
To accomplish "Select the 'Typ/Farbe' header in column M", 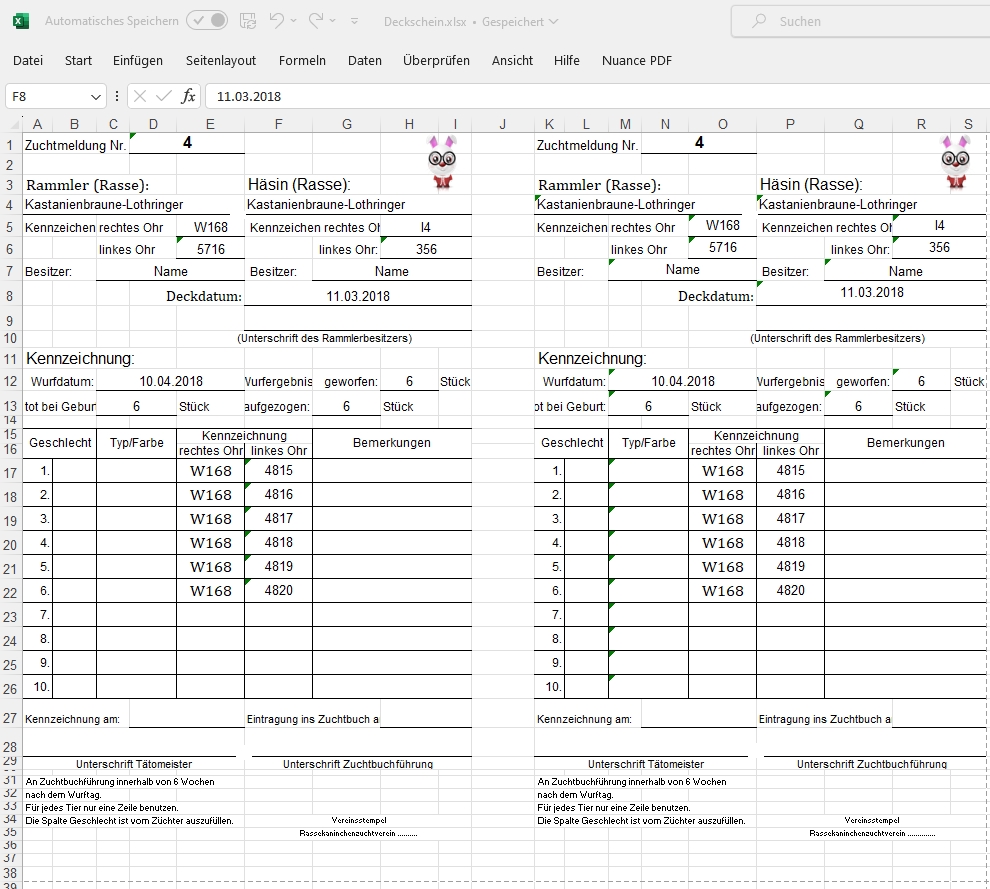I will tap(648, 443).
